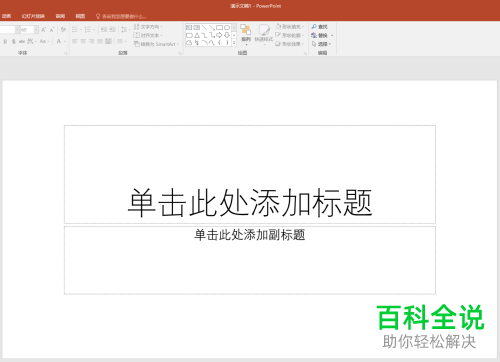
Task: Select Right Brace shape
Action: point(227,43)
